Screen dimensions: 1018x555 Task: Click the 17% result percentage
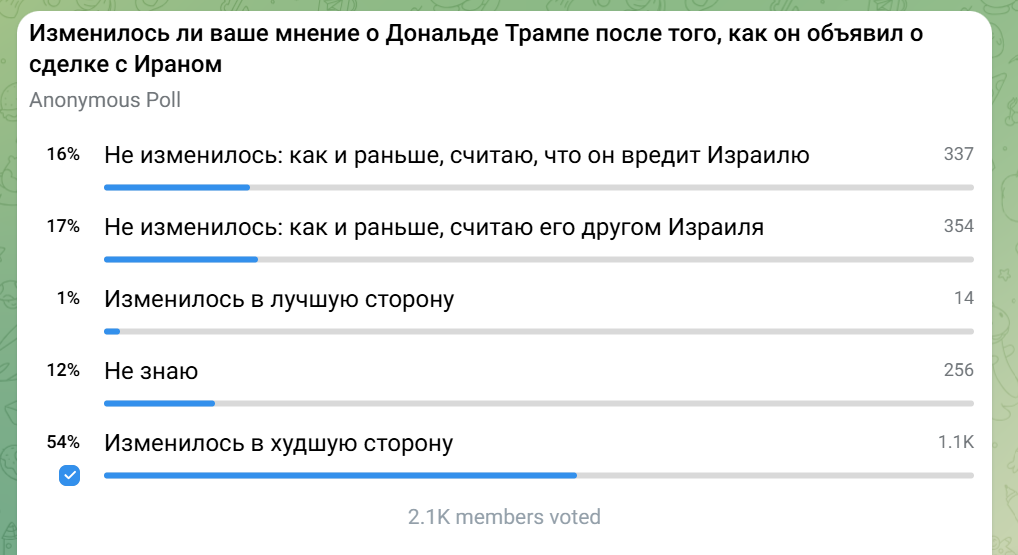tap(63, 226)
